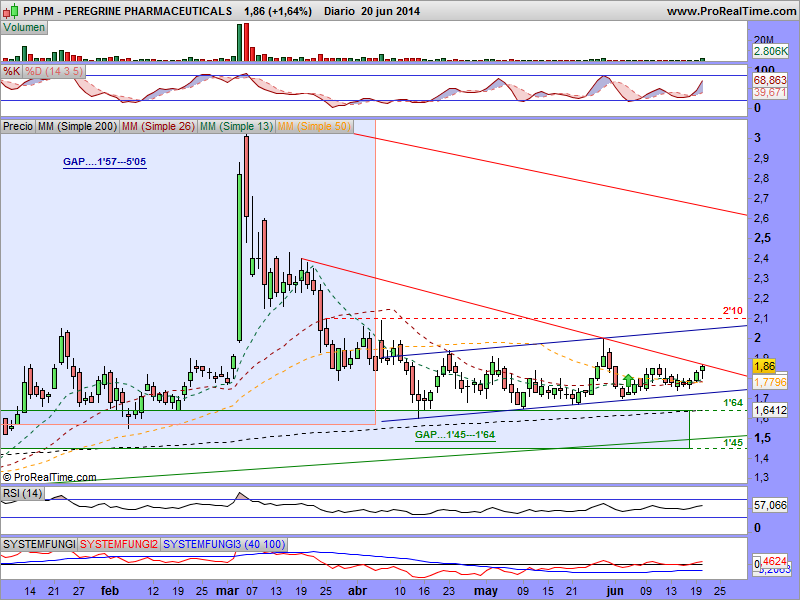Click the candlestick chart icon beside PPHM
Viewport: 800px width, 600px height.
(11, 10)
